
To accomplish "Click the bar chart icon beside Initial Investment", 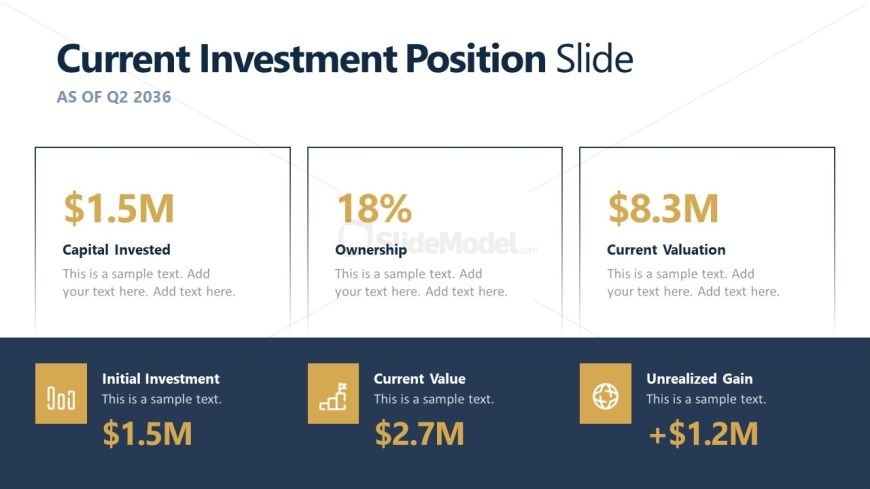I will (61, 394).
